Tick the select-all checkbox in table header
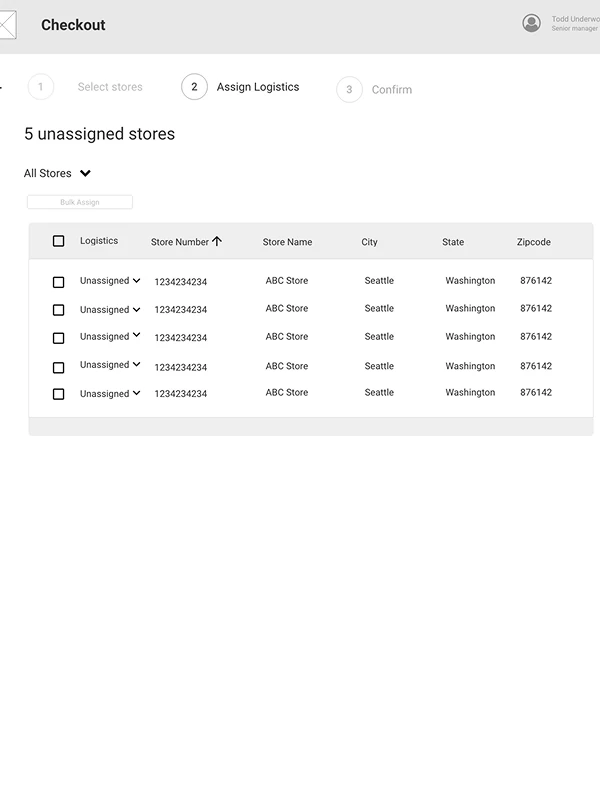This screenshot has height=800, width=600. click(x=59, y=241)
